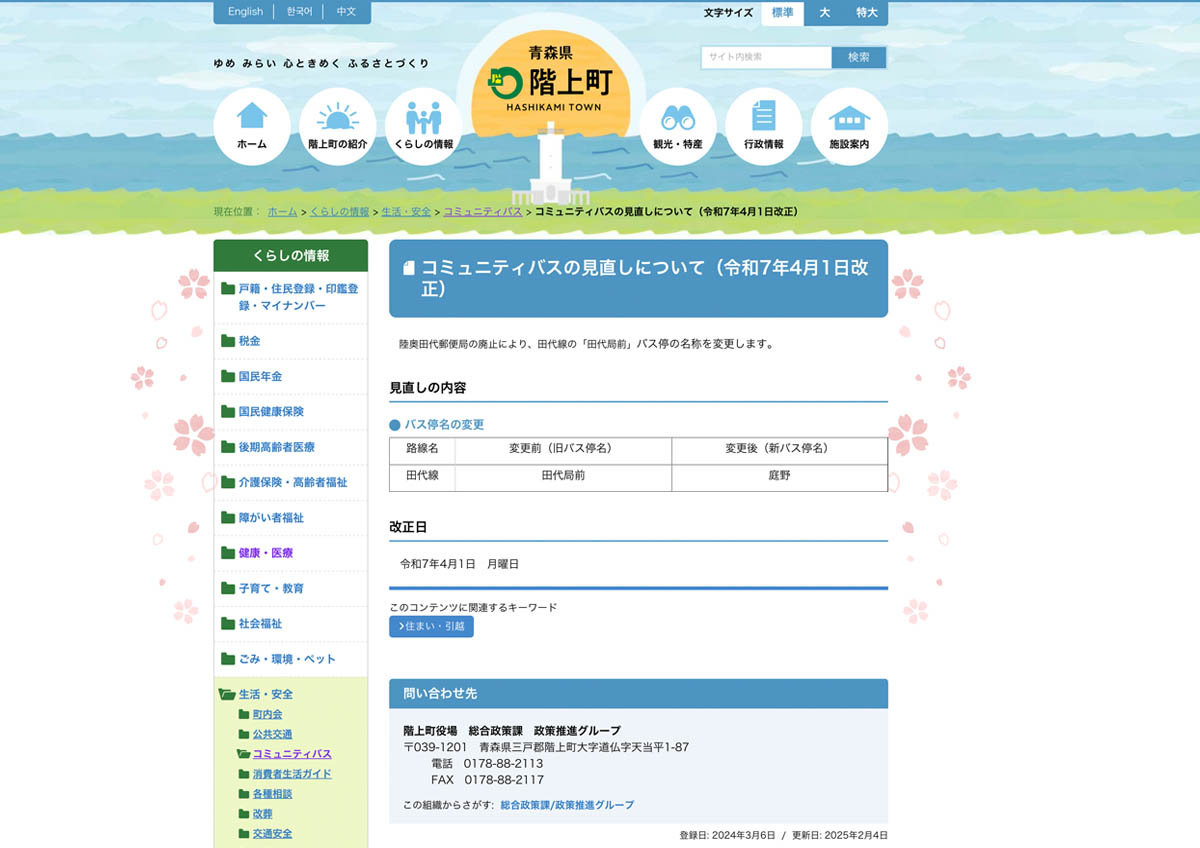Screen dimensions: 1200x848
Task: Open 交通安全 submenu link
Action: point(273,833)
